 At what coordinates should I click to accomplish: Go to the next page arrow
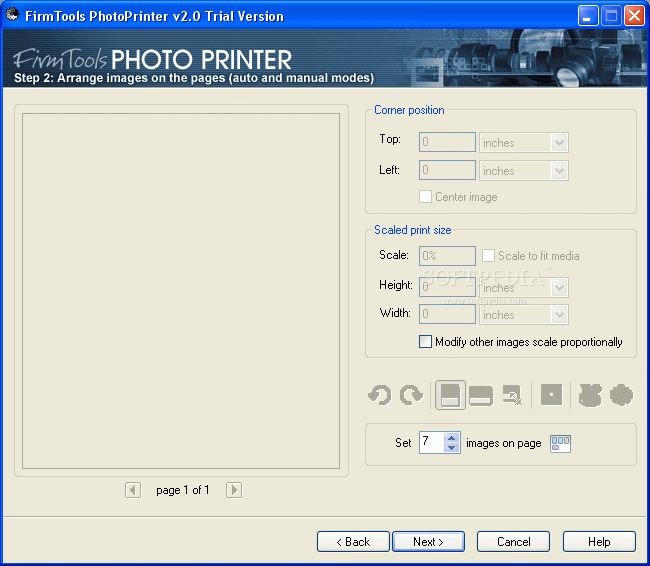click(234, 490)
